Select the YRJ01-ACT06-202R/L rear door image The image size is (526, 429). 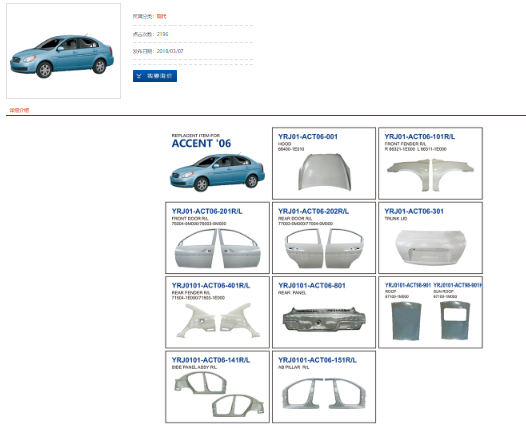click(324, 248)
